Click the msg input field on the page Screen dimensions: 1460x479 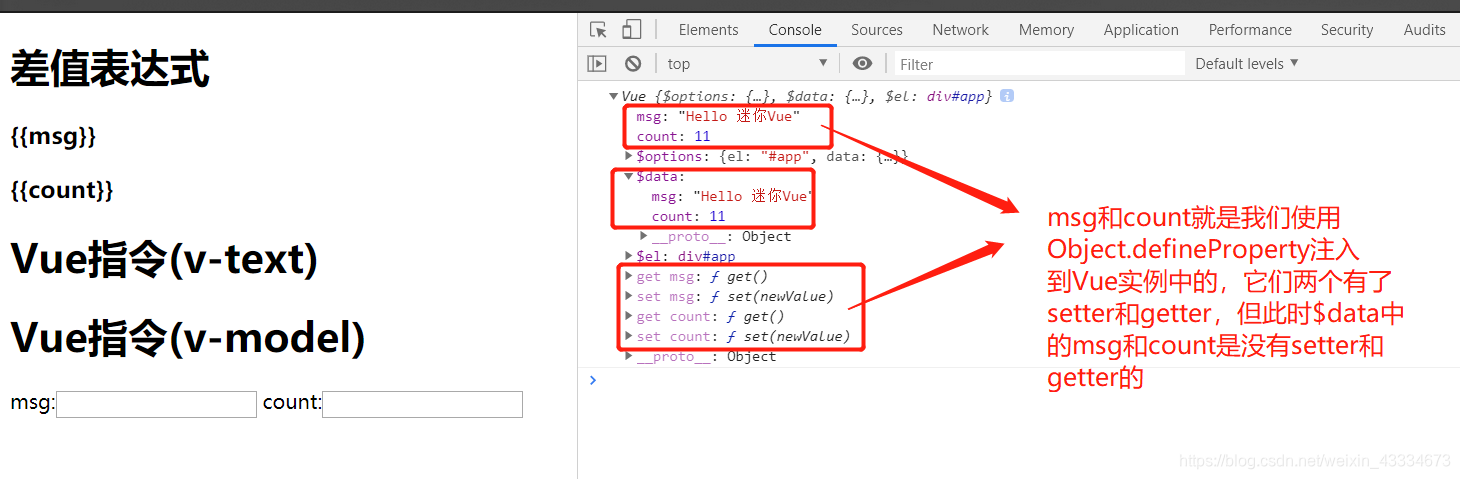pyautogui.click(x=157, y=404)
